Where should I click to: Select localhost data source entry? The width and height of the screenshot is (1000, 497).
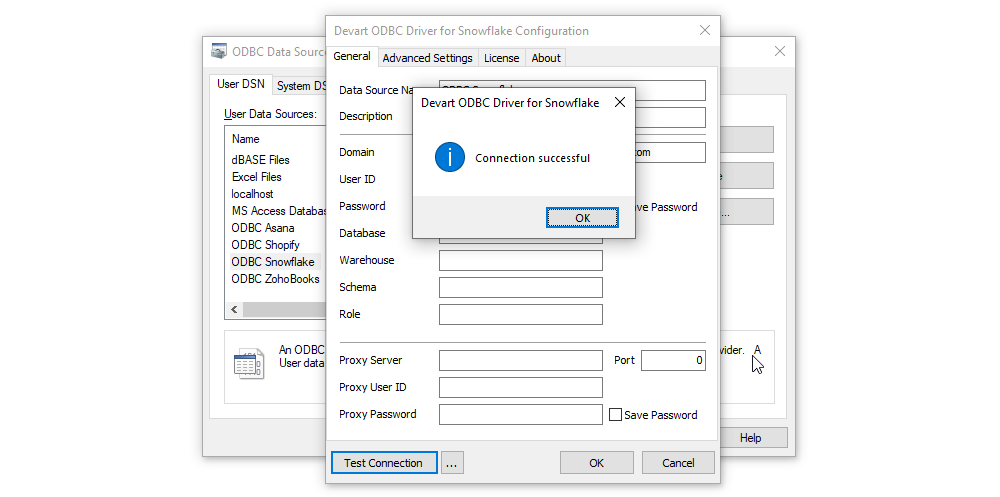click(253, 194)
